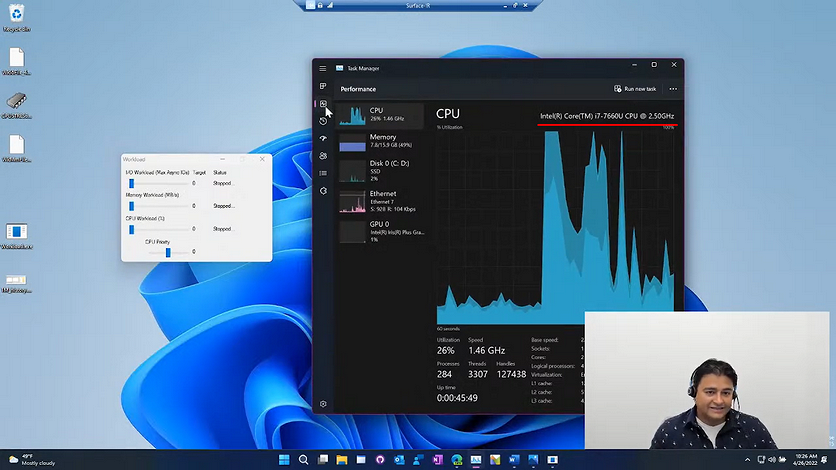The image size is (836, 470).
Task: Open the Users page in Task Manager
Action: [323, 156]
